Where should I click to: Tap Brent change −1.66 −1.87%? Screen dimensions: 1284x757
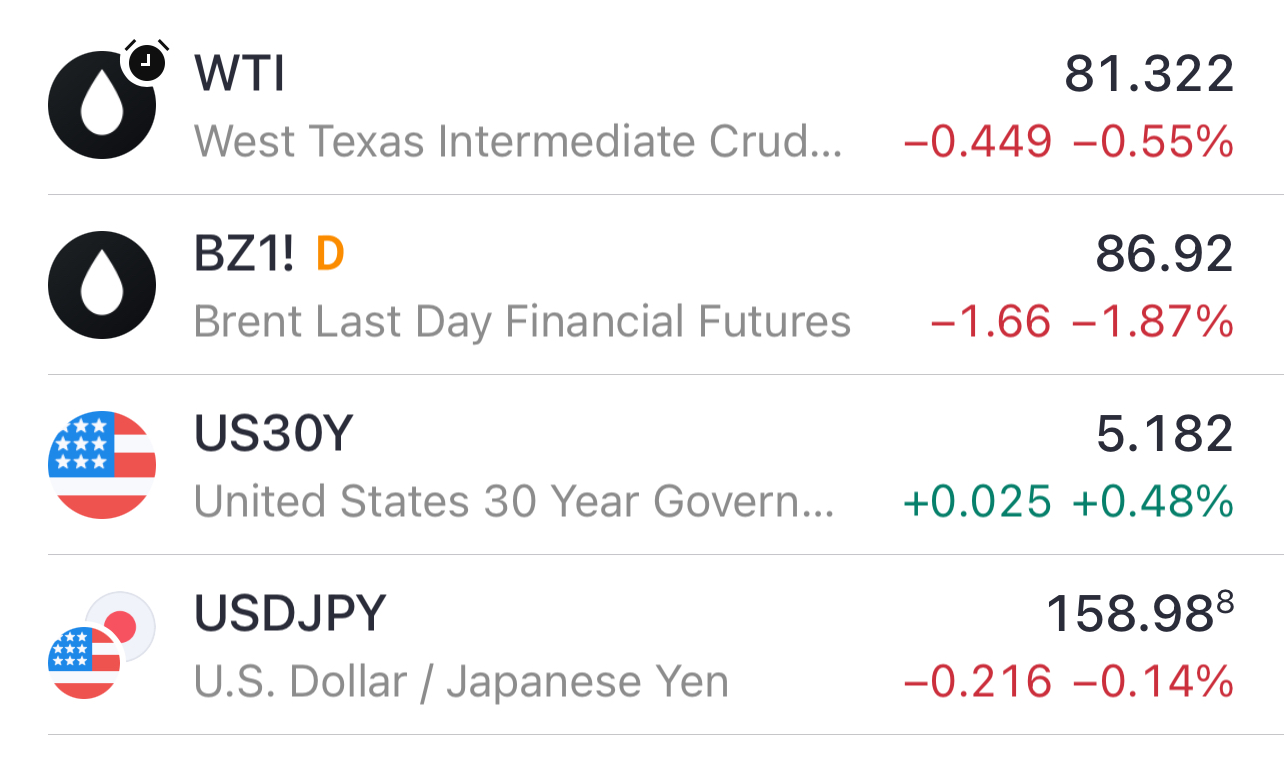[1082, 322]
